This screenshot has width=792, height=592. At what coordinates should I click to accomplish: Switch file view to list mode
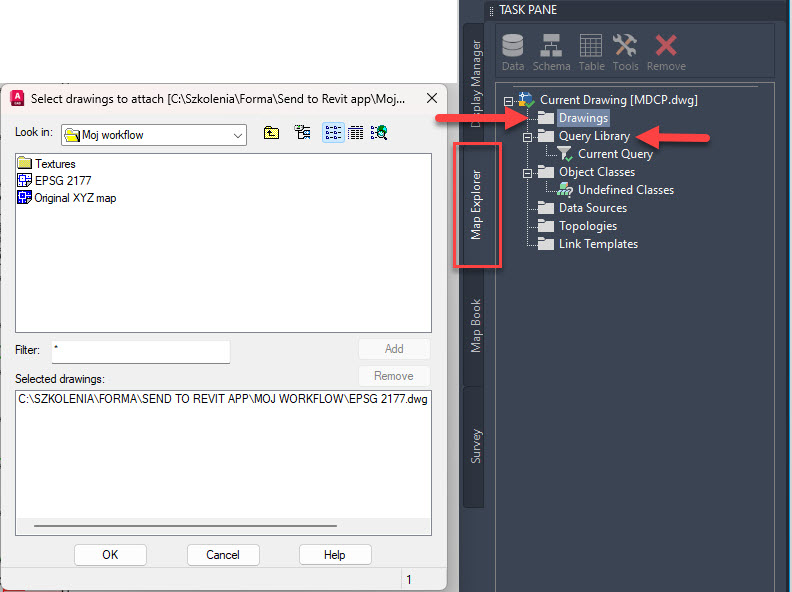[333, 133]
